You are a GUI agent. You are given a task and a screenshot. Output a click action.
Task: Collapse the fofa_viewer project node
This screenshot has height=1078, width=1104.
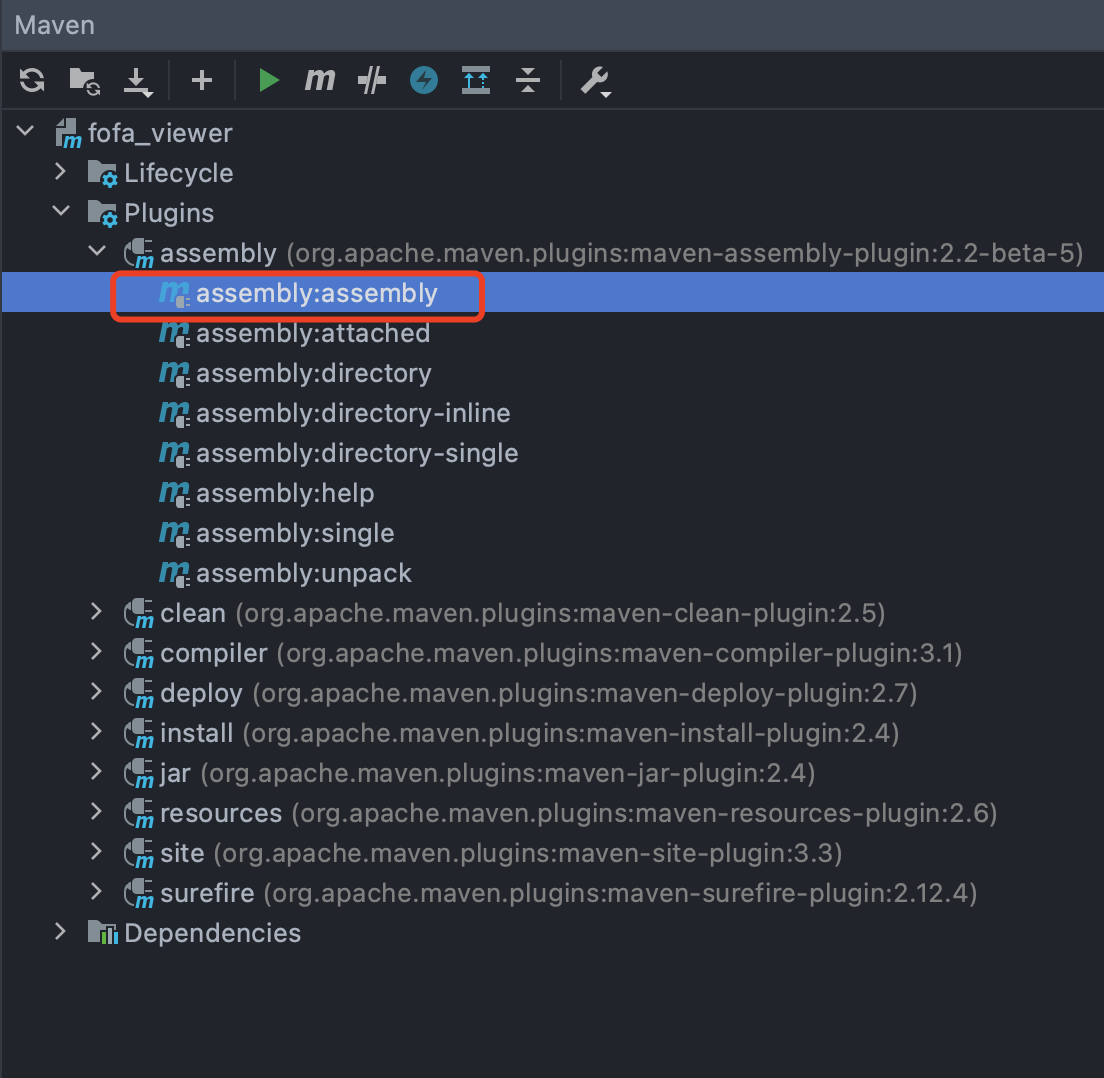pos(25,131)
